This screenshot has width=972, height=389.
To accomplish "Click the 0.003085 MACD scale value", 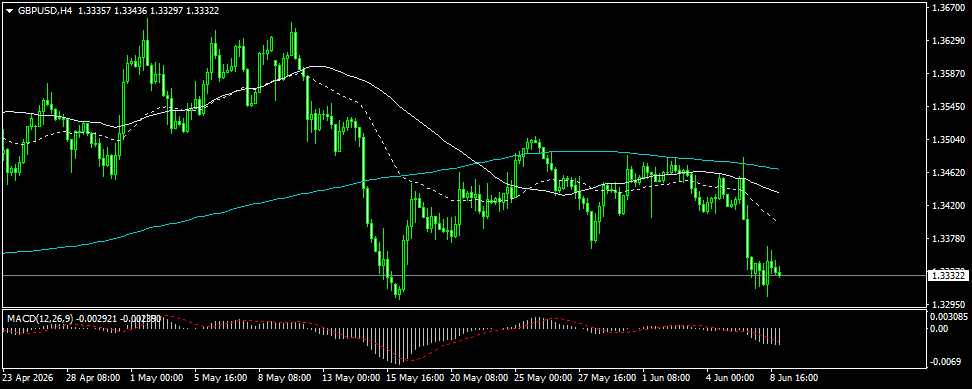I will [948, 317].
